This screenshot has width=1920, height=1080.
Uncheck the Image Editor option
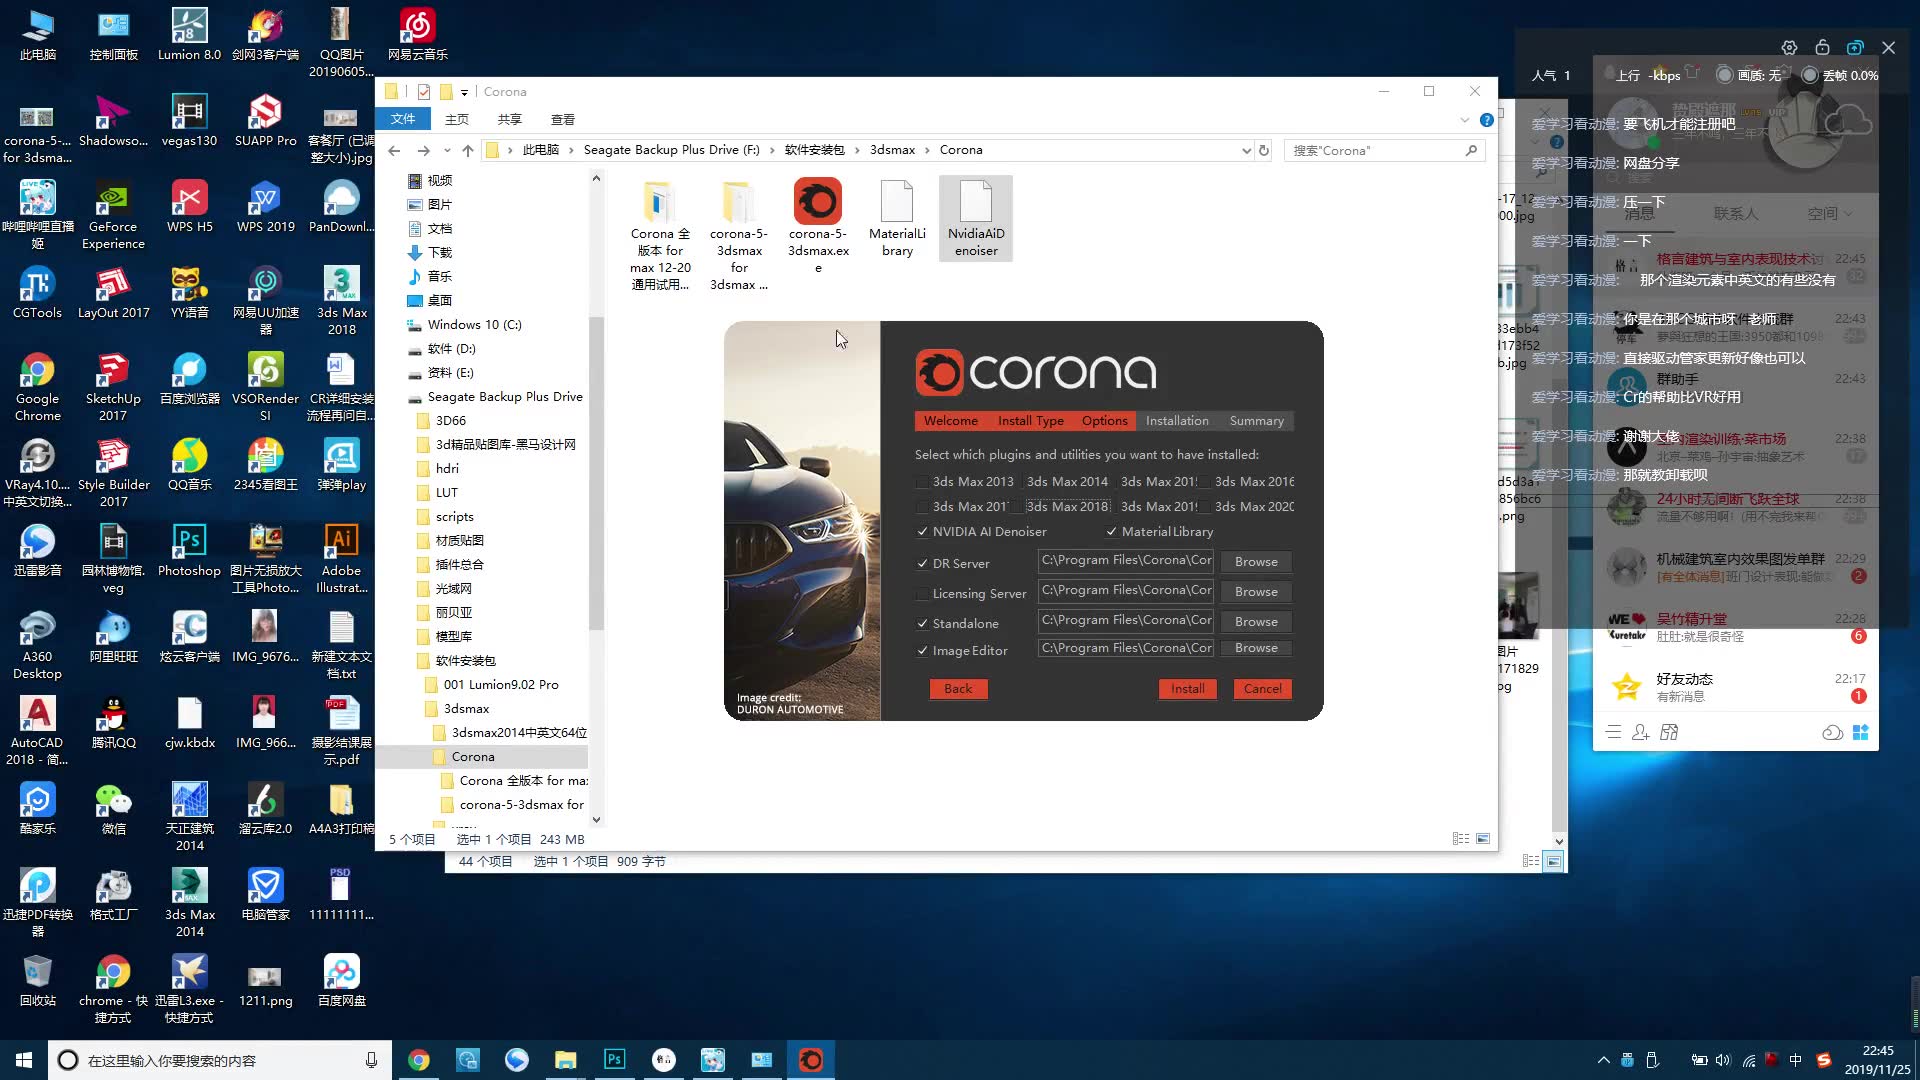click(922, 651)
